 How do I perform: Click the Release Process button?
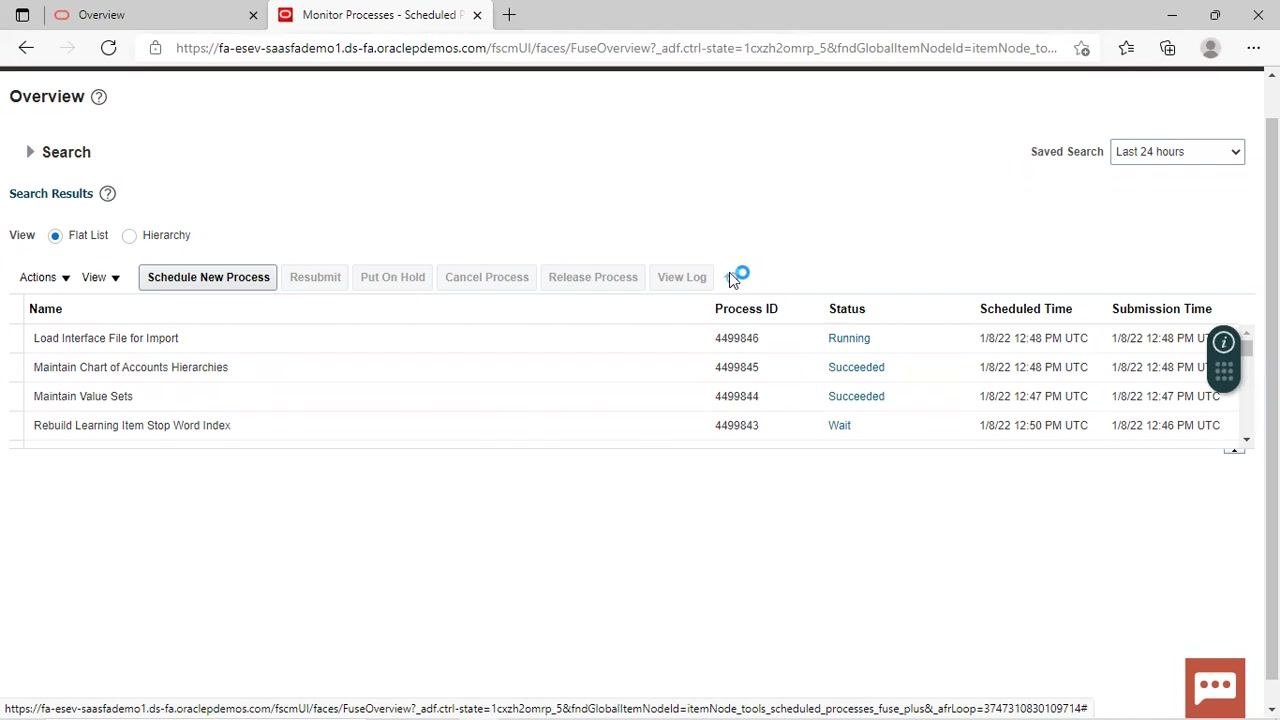coord(593,277)
